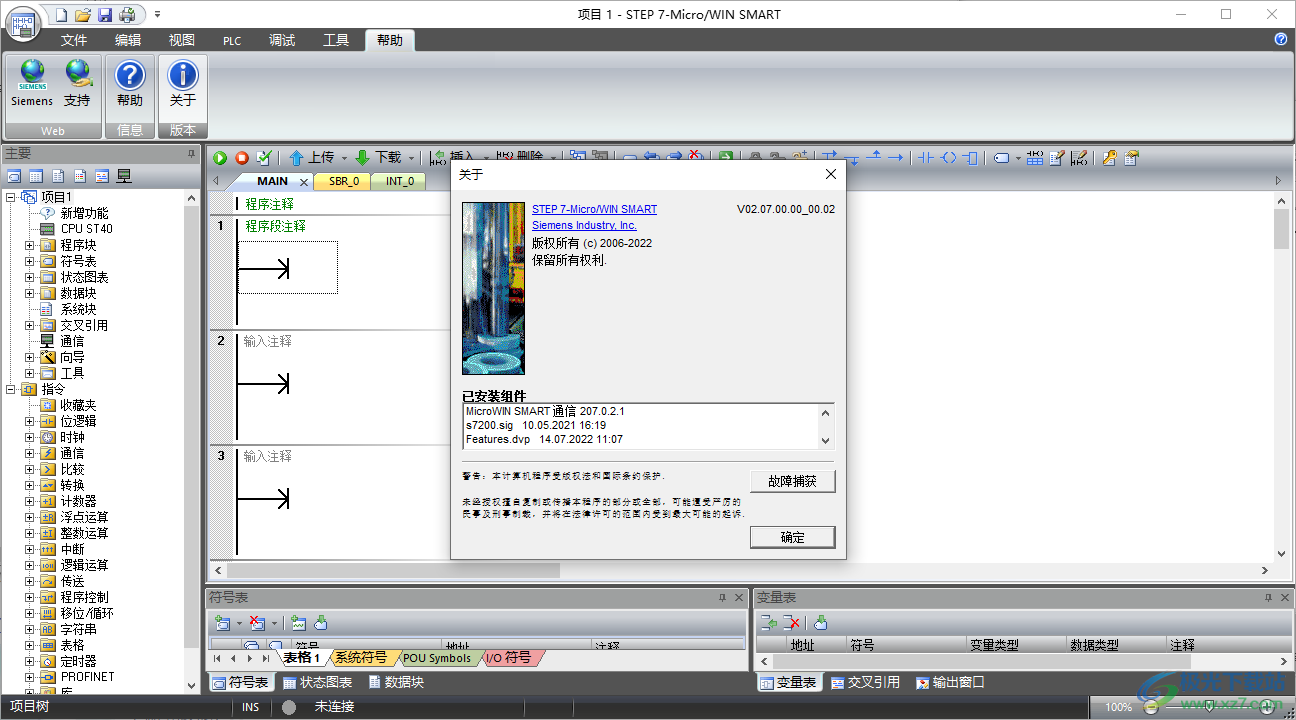The image size is (1296, 720).
Task: Click the communication icon in 主要 panel toolbar
Action: pos(124,176)
